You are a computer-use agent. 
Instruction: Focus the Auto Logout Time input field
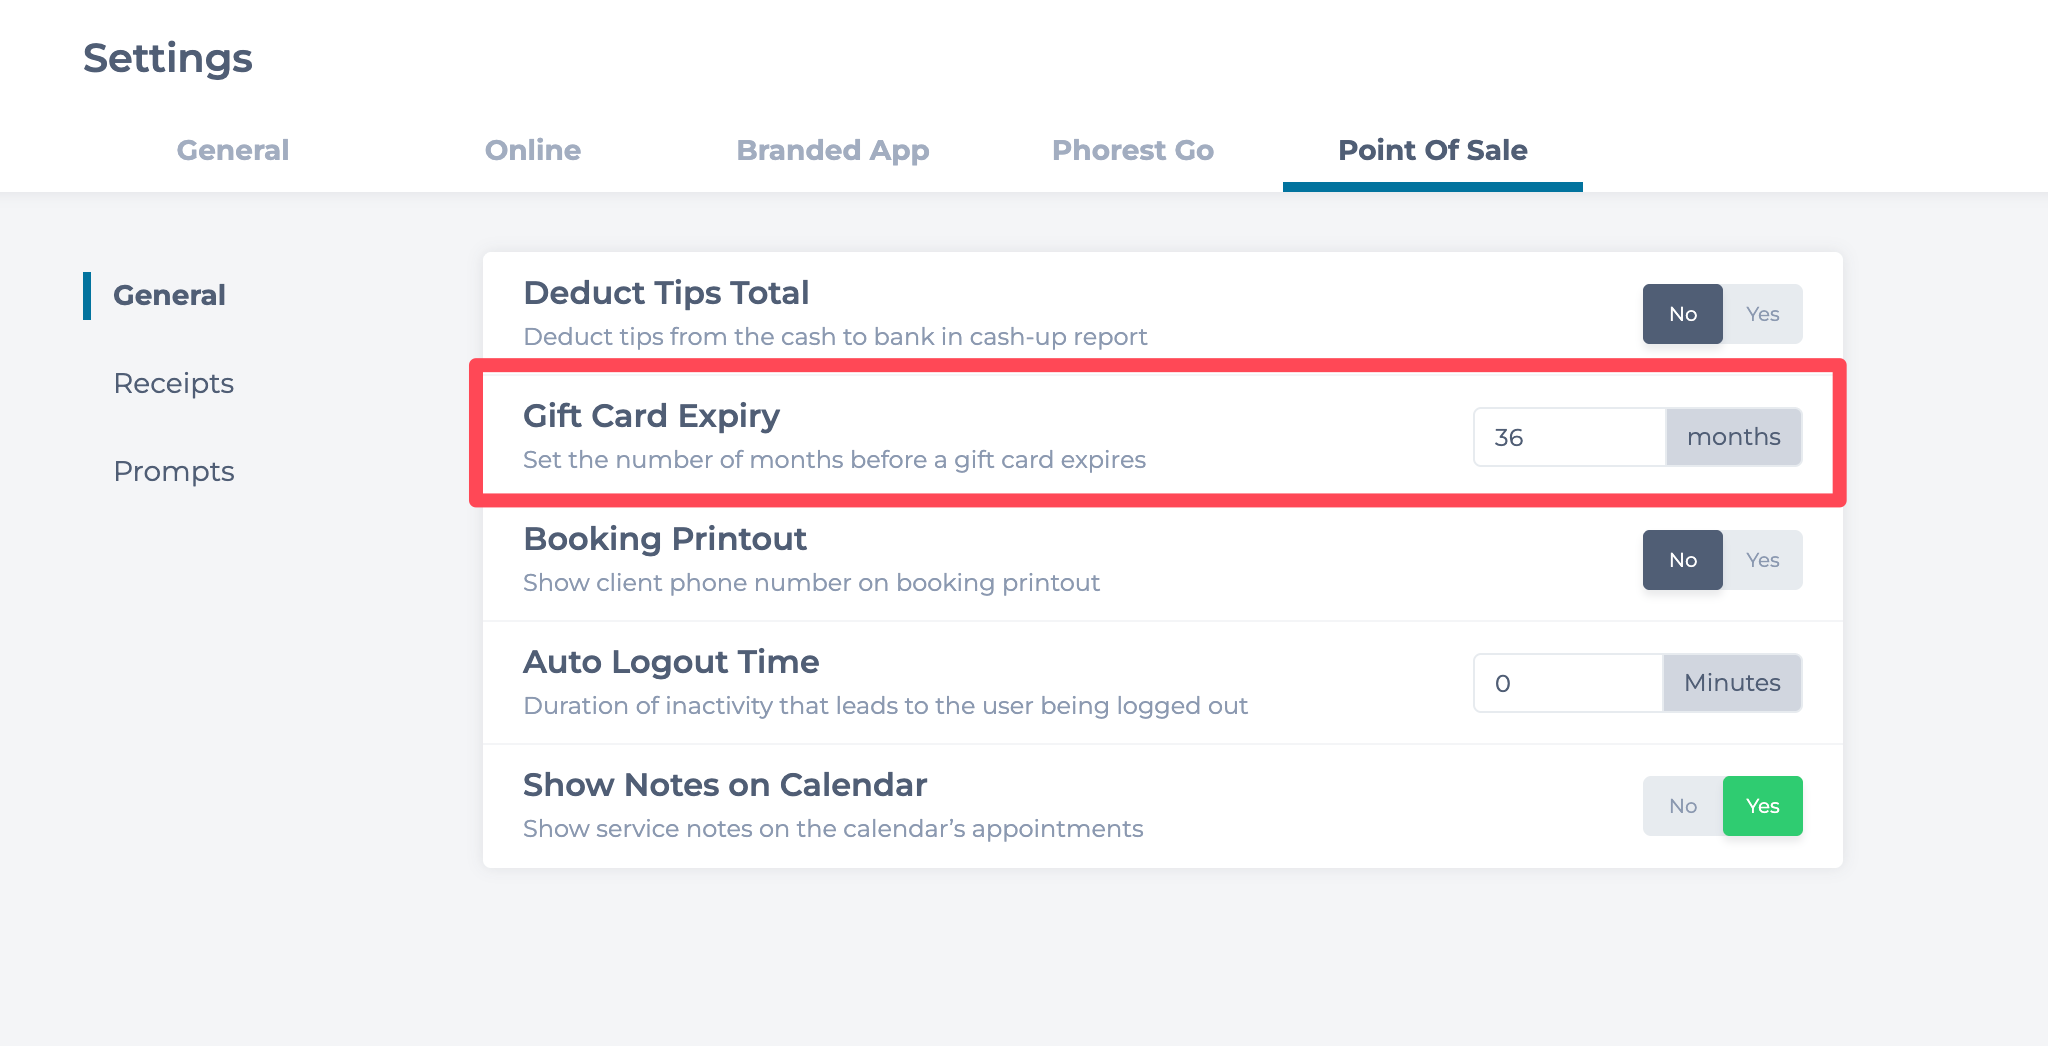click(1567, 683)
